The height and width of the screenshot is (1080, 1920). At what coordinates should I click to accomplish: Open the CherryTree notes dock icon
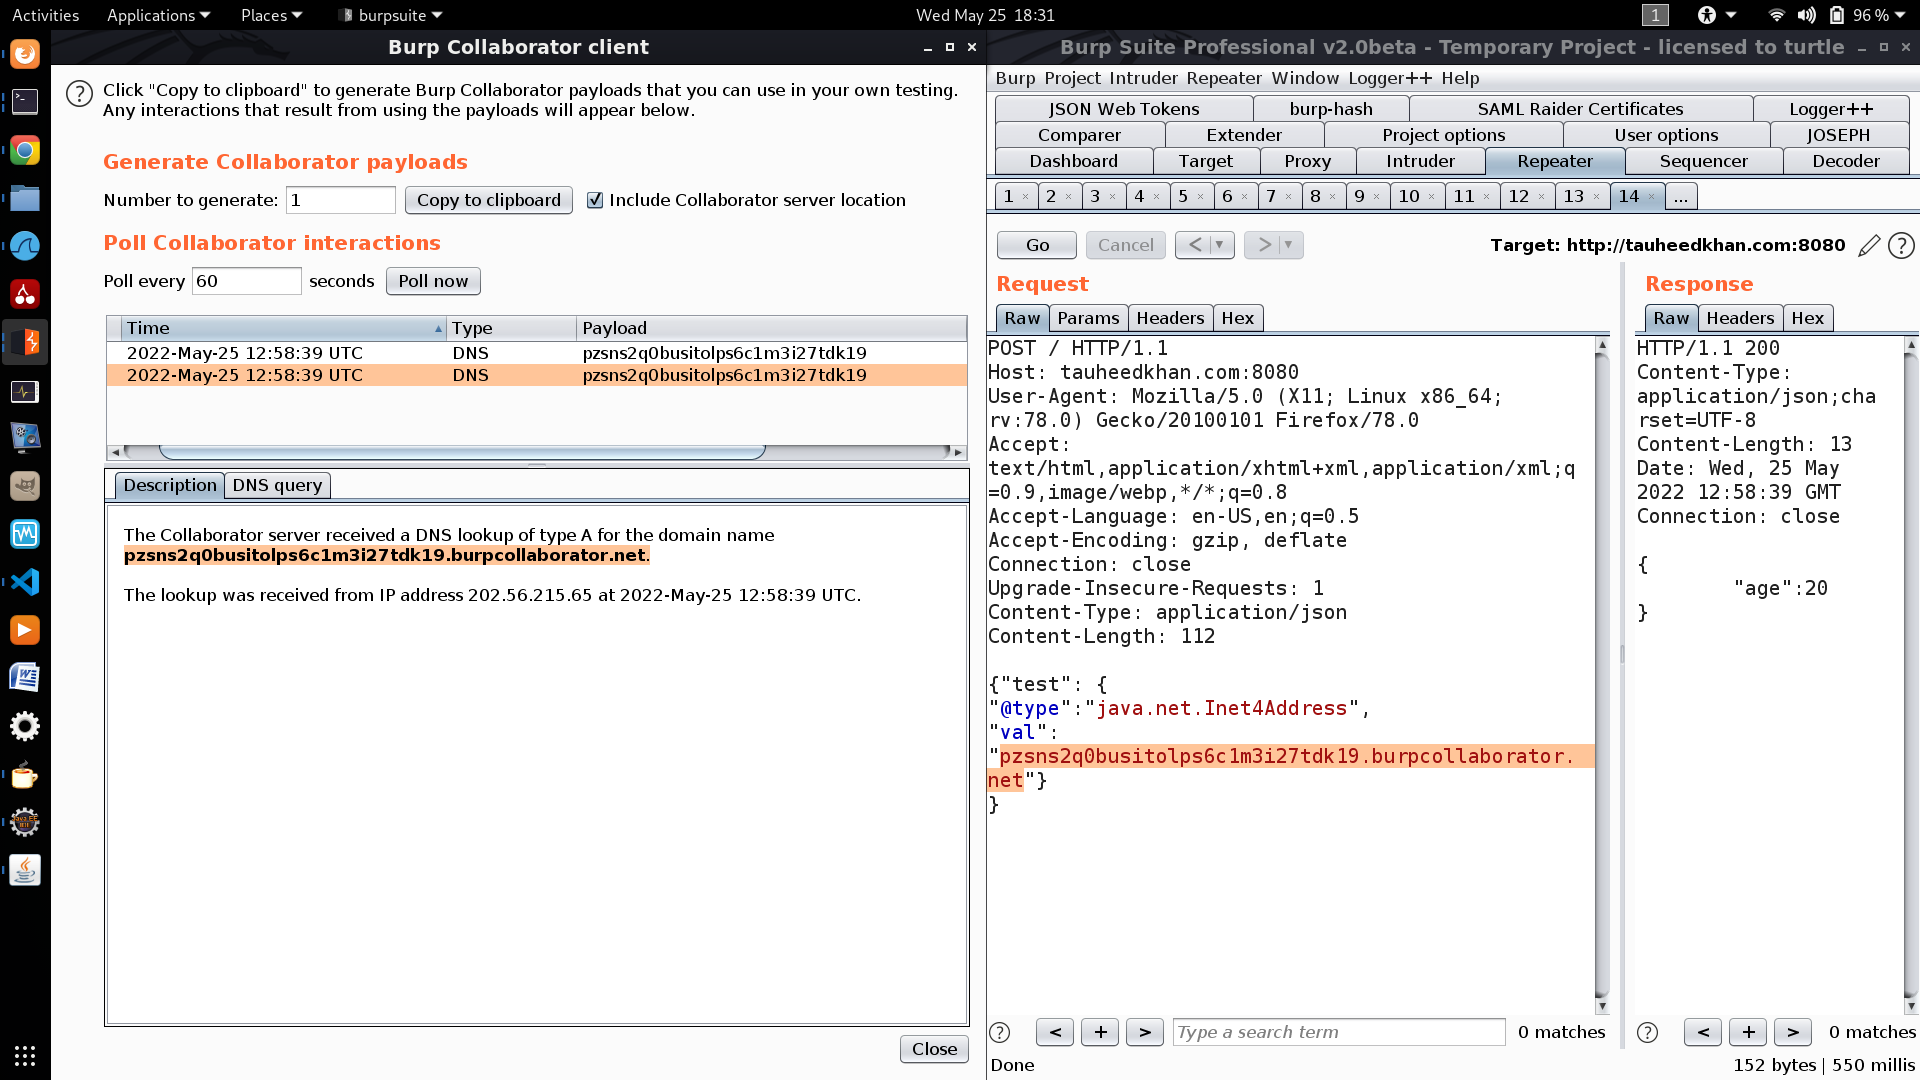25,294
